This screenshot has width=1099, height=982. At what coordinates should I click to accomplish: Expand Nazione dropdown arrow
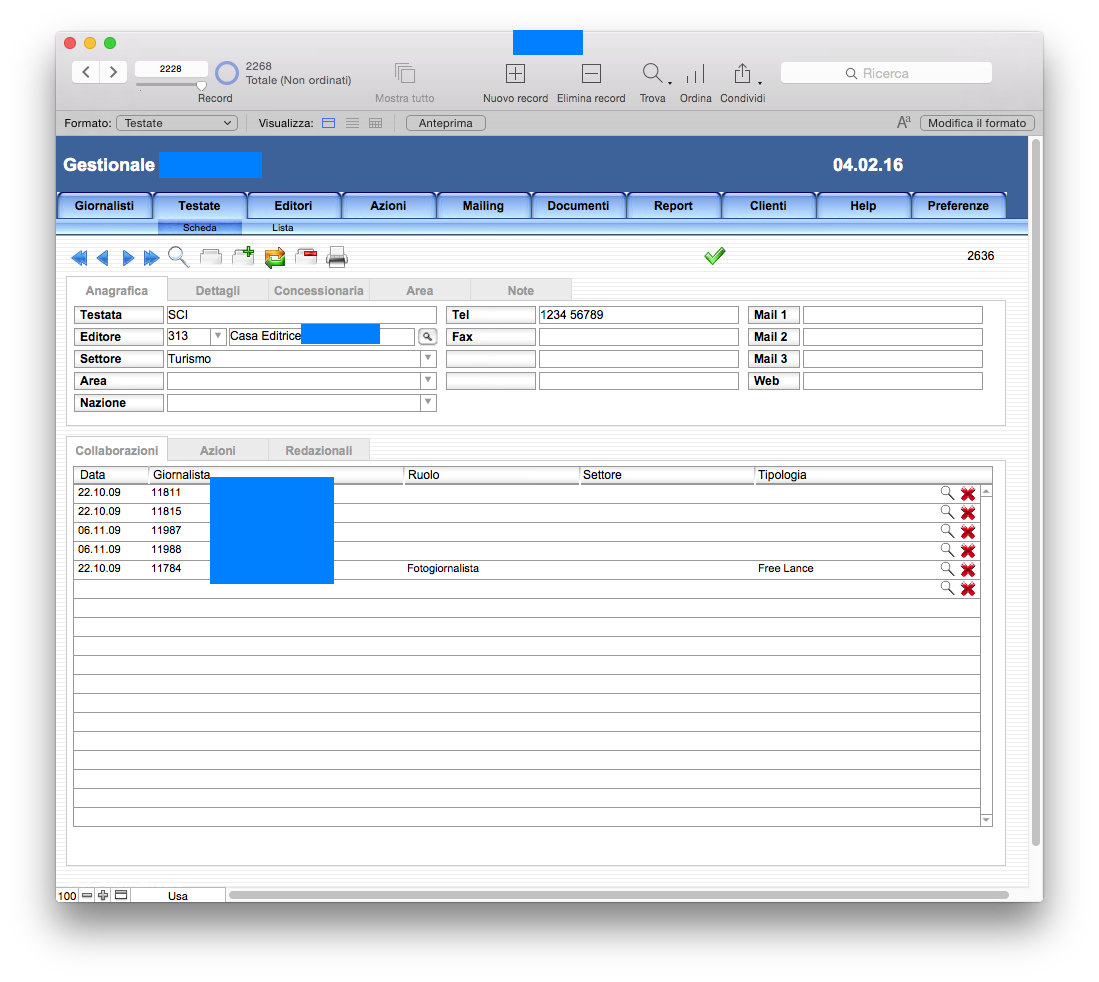(x=428, y=402)
